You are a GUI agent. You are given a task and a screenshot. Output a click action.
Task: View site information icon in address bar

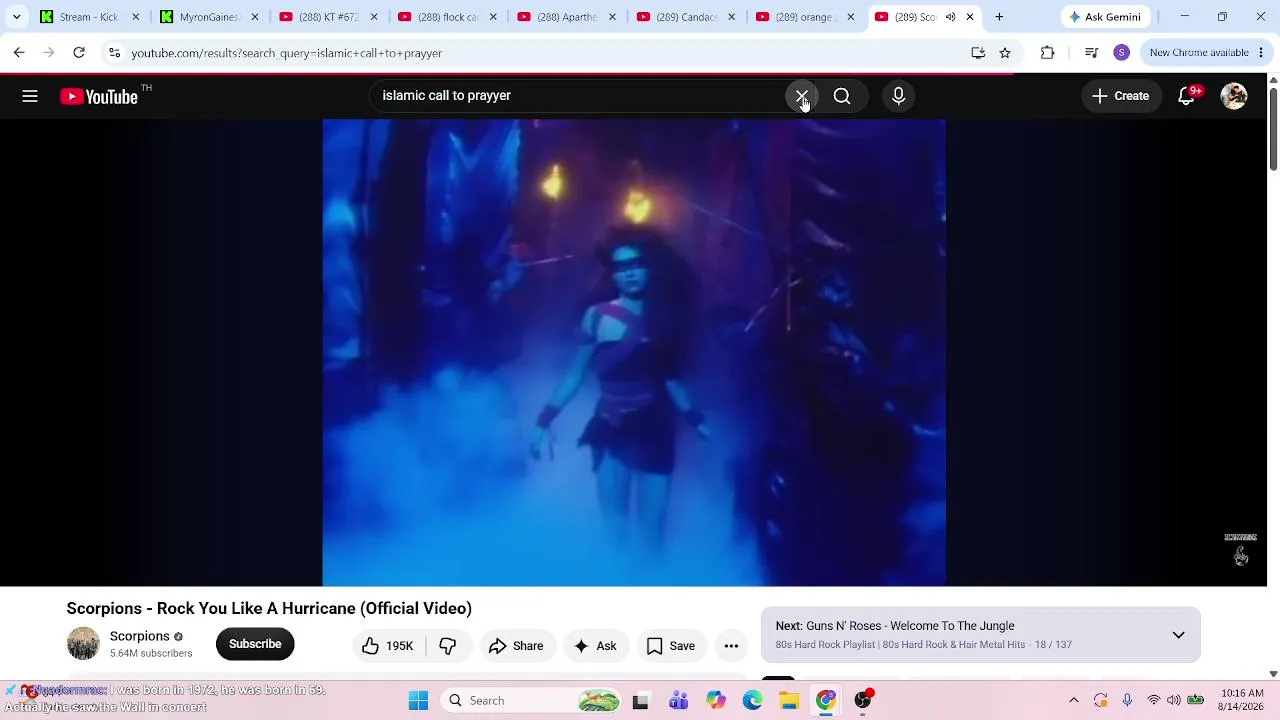tap(115, 53)
